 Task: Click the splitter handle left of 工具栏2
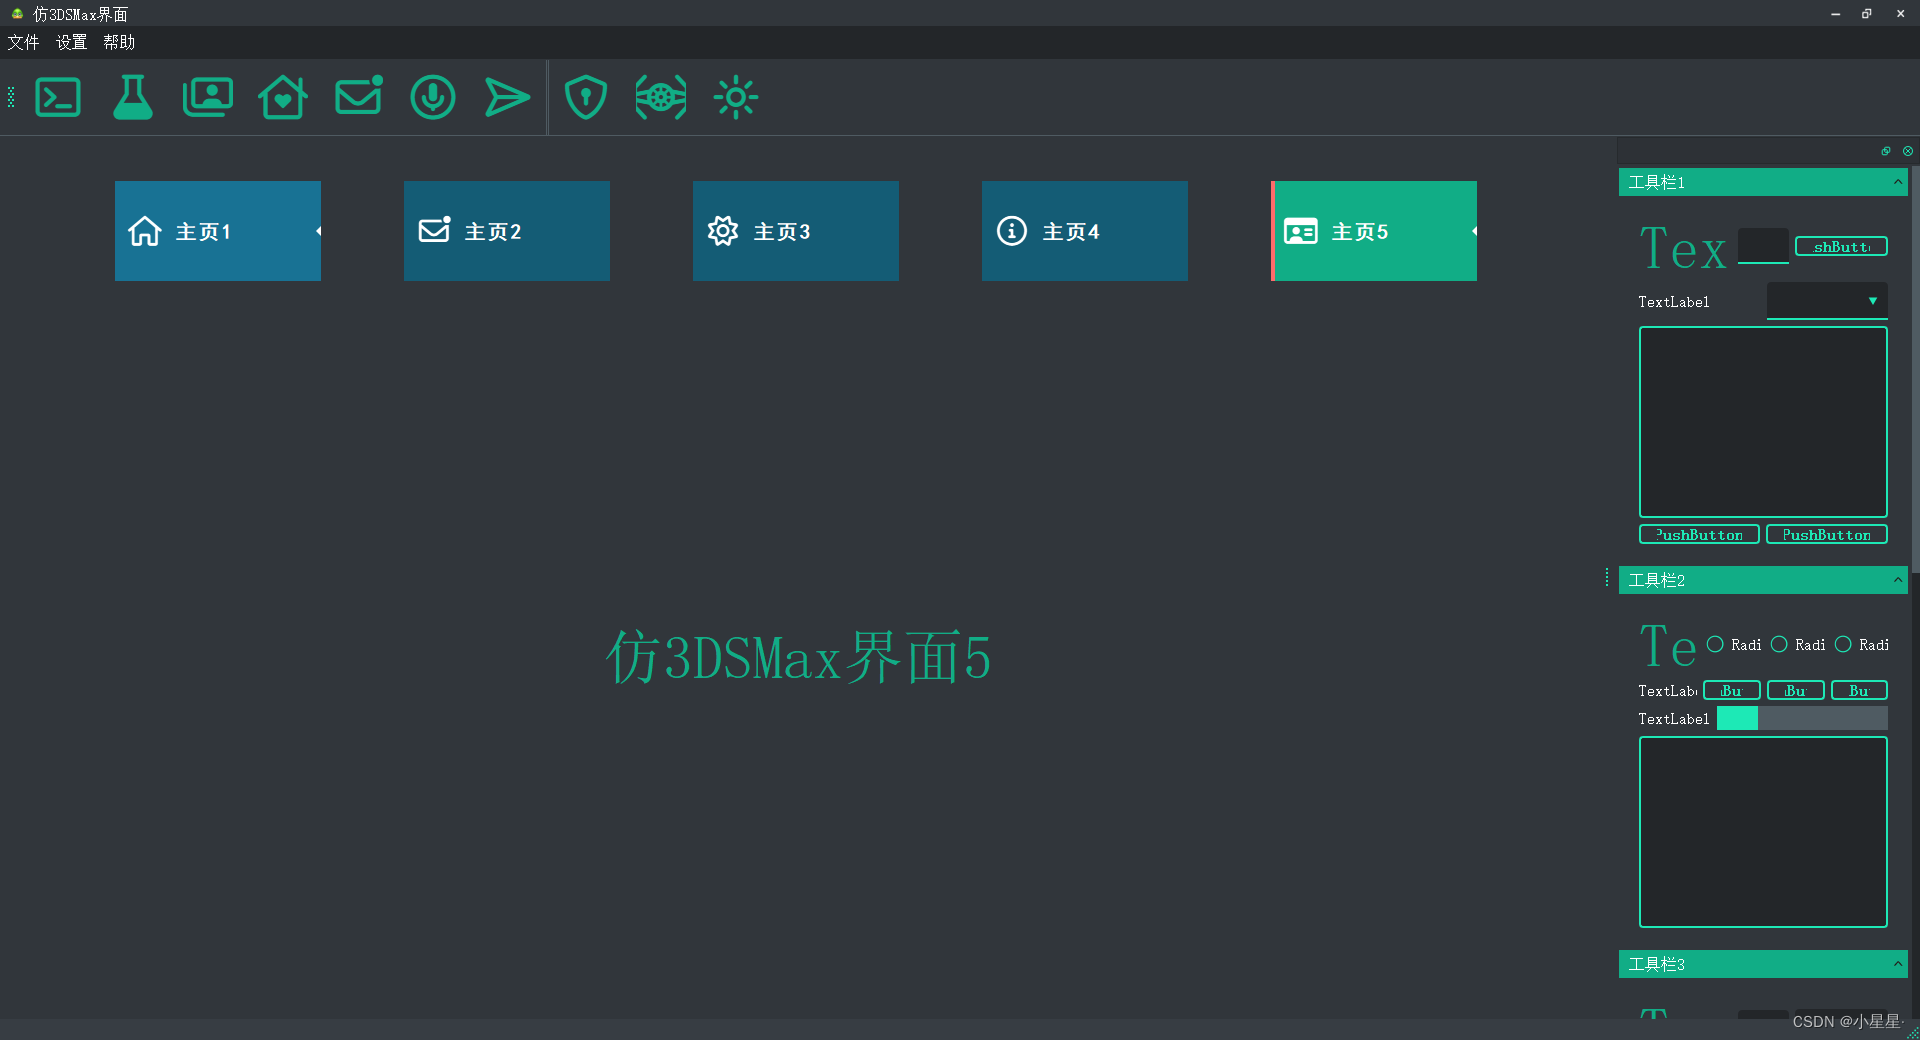tap(1607, 577)
